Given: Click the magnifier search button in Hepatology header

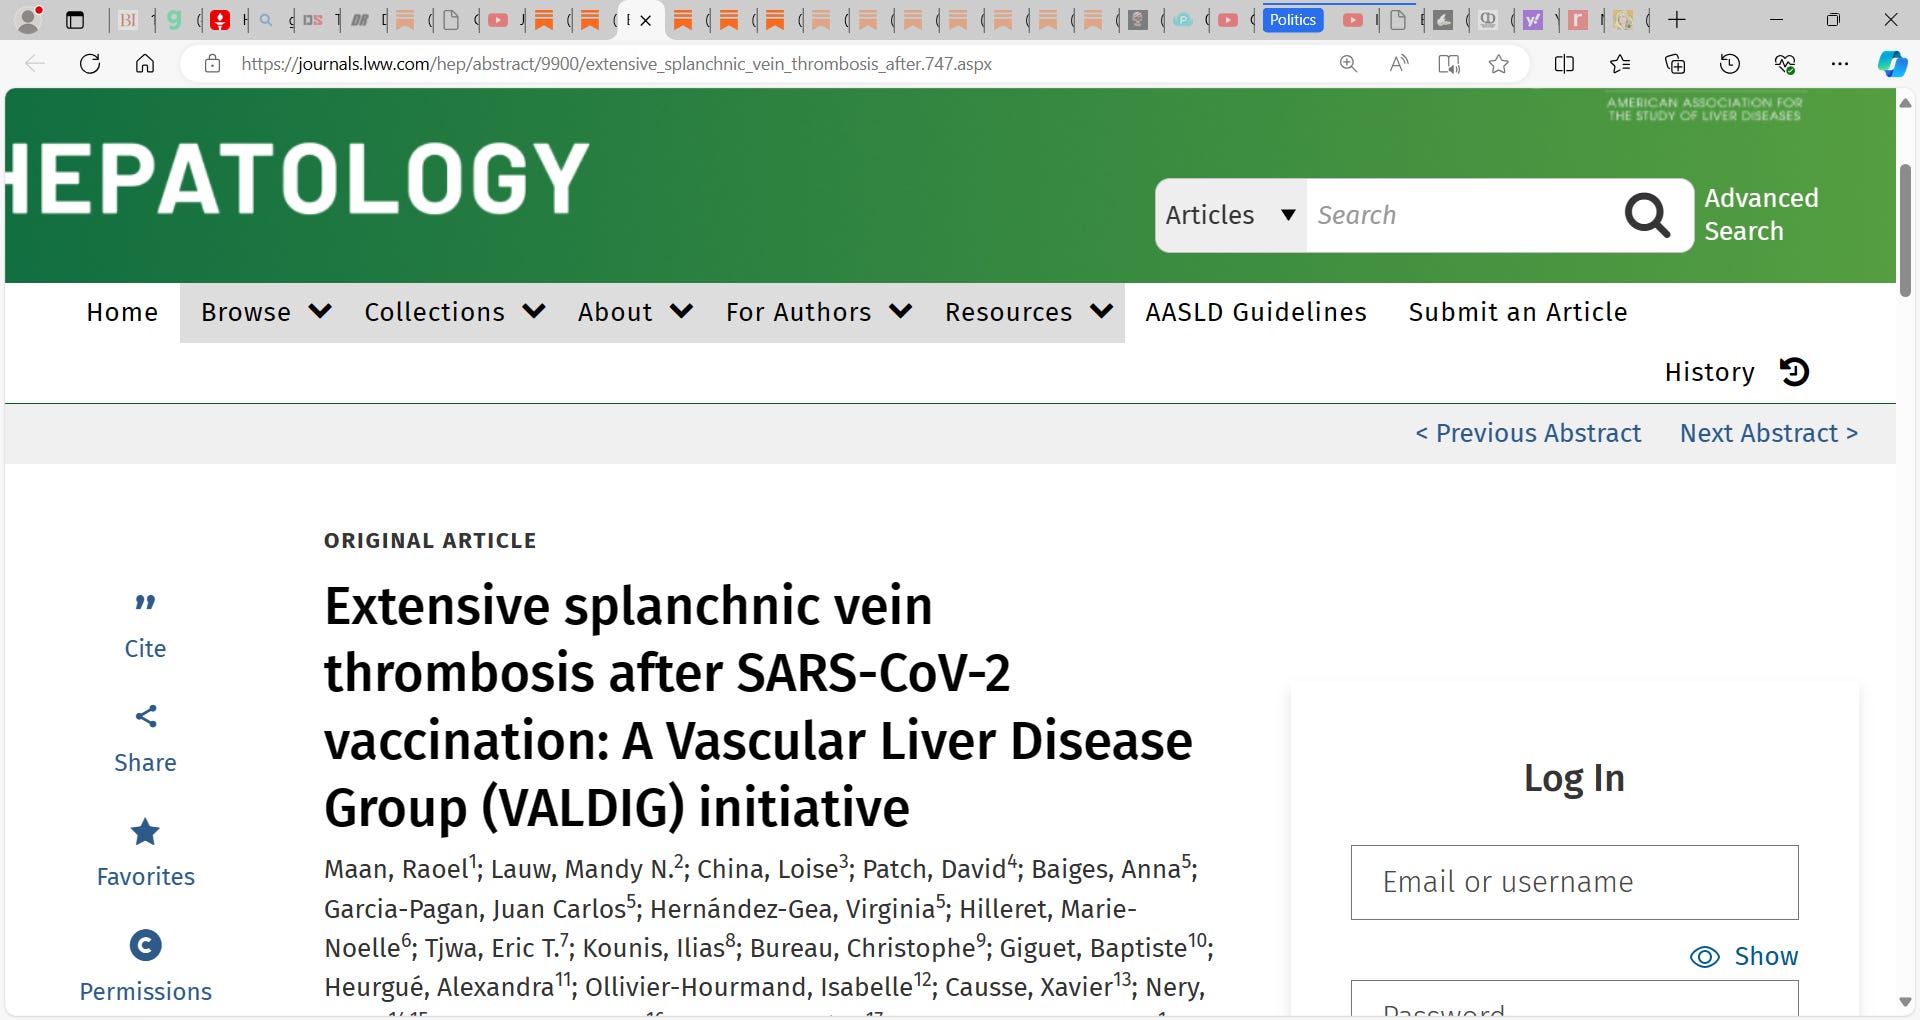Looking at the screenshot, I should click(1647, 215).
